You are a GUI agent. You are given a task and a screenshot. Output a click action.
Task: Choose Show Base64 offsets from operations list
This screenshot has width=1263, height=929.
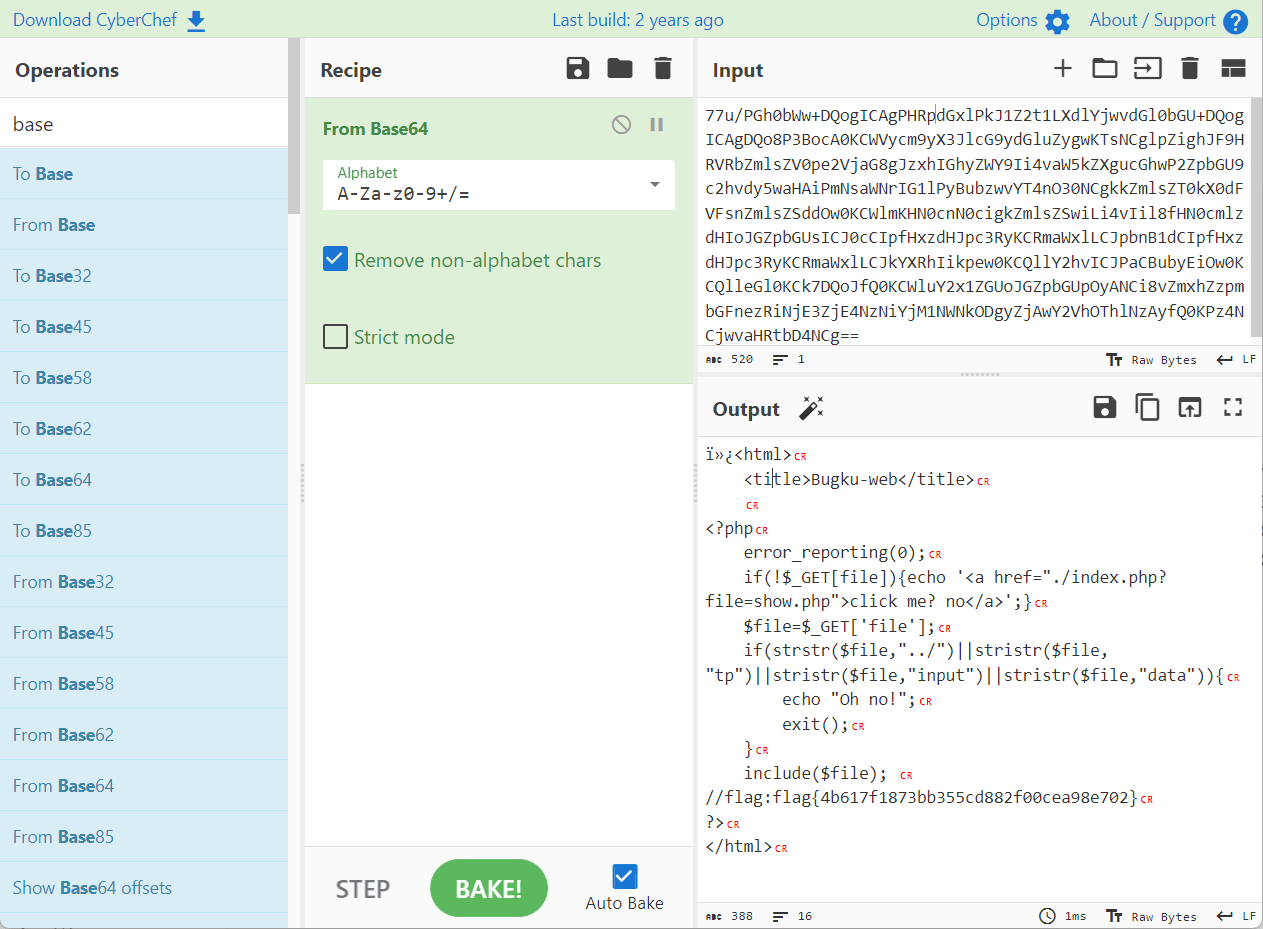(92, 888)
